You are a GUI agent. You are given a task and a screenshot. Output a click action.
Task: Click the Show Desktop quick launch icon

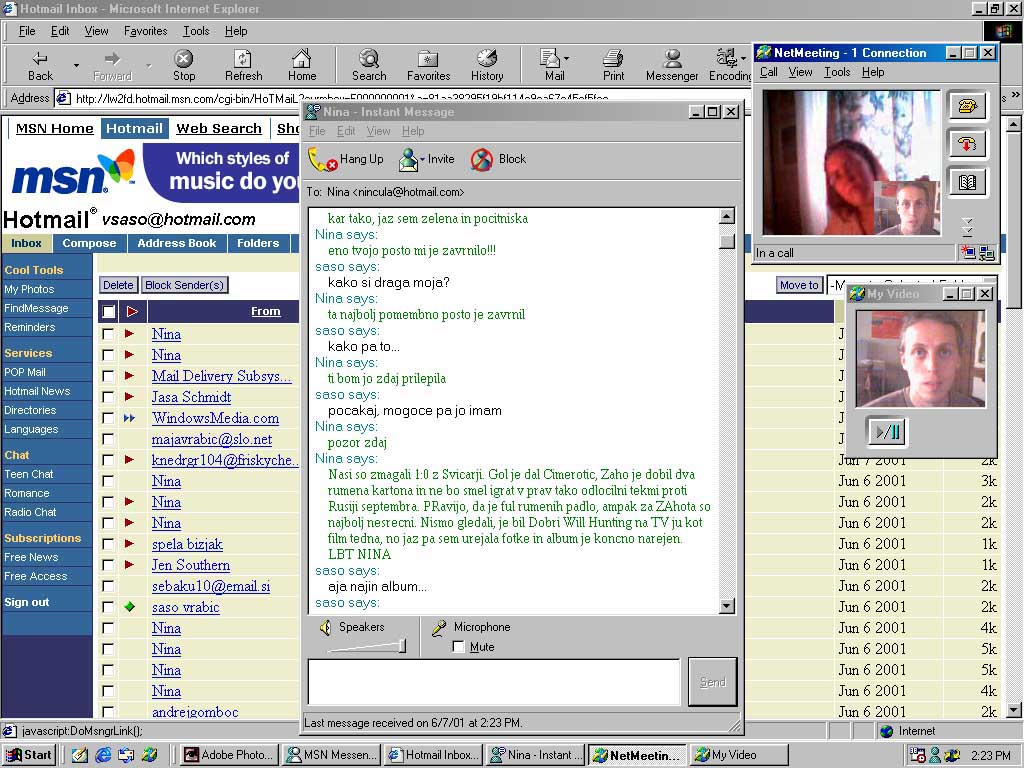click(80, 755)
